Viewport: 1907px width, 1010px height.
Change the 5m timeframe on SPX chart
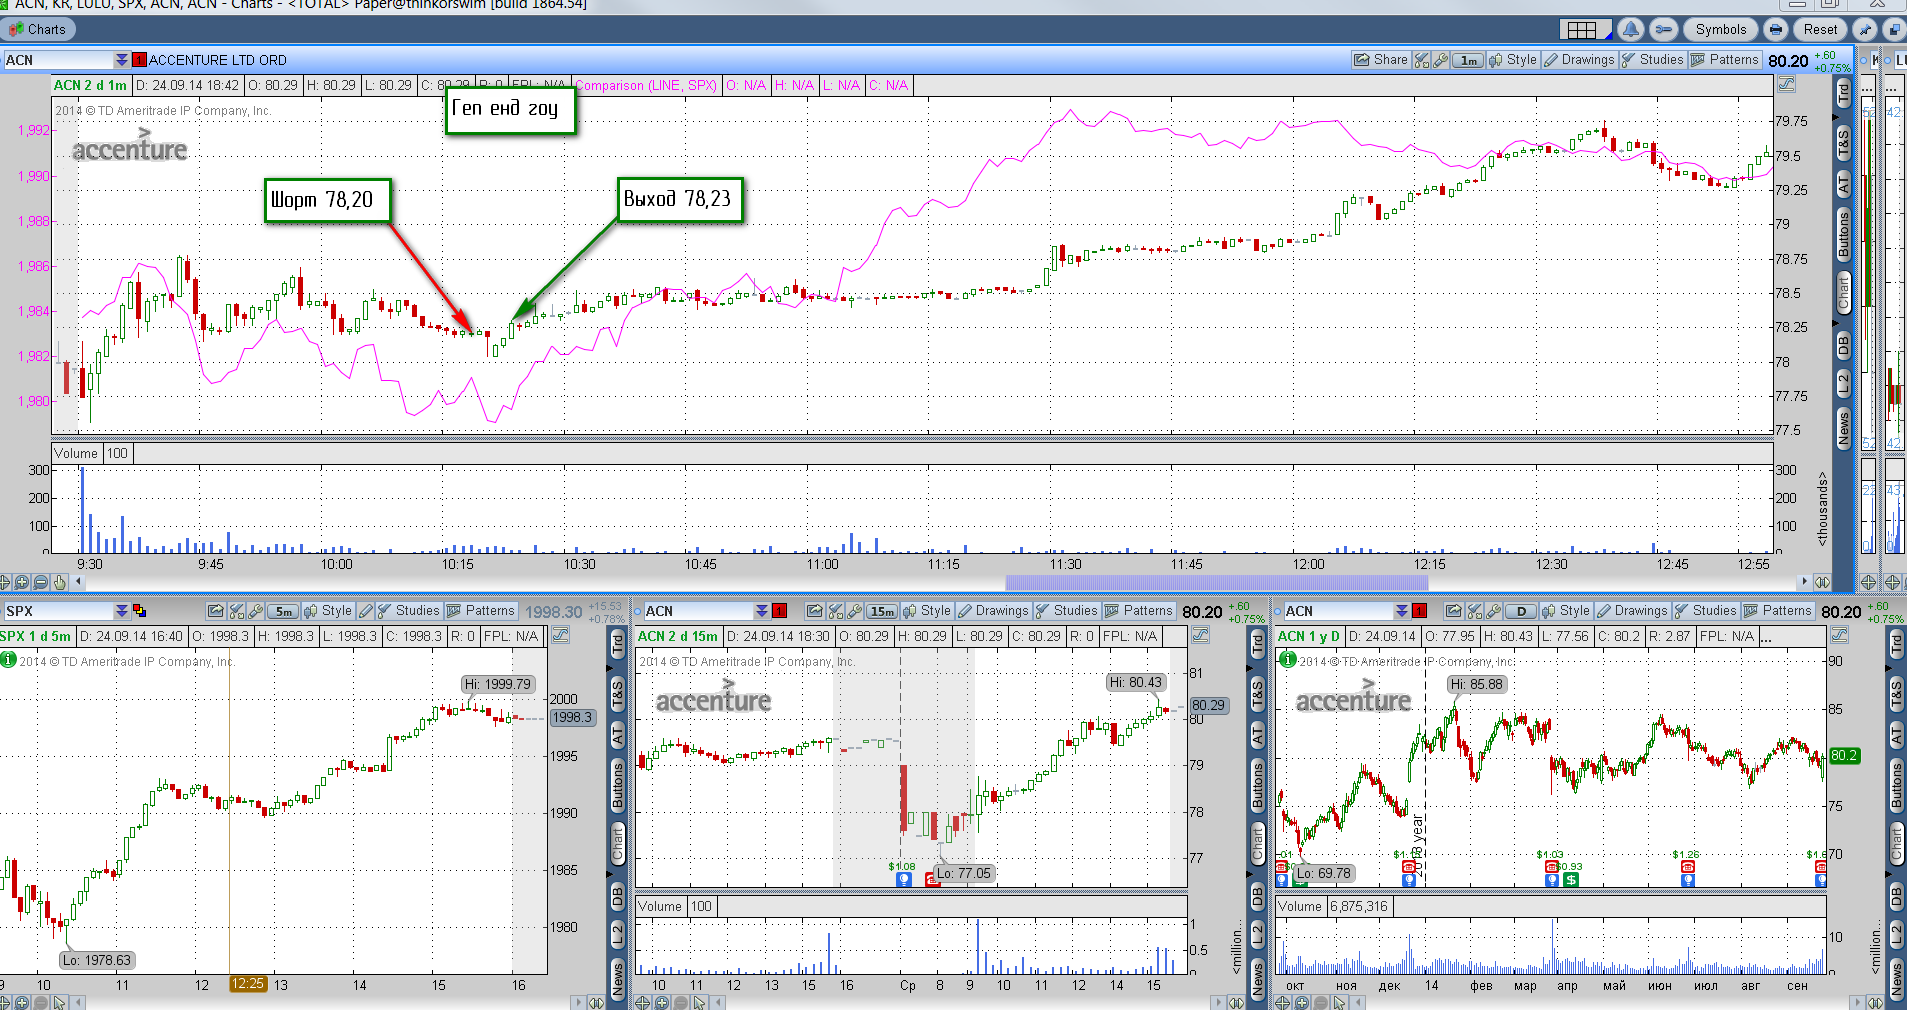(283, 611)
